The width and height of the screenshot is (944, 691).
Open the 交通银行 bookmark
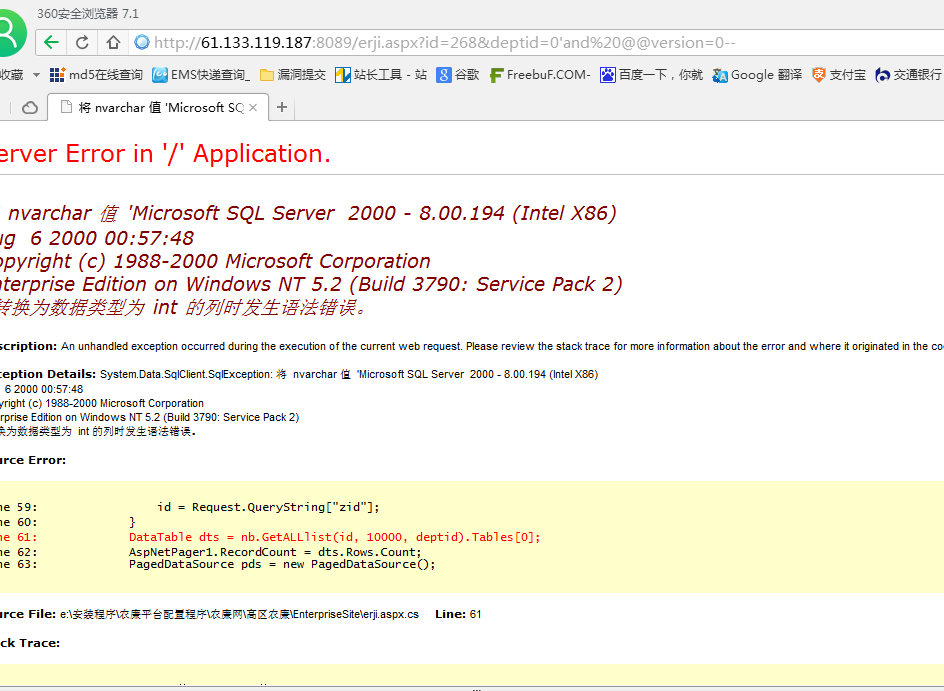(908, 75)
